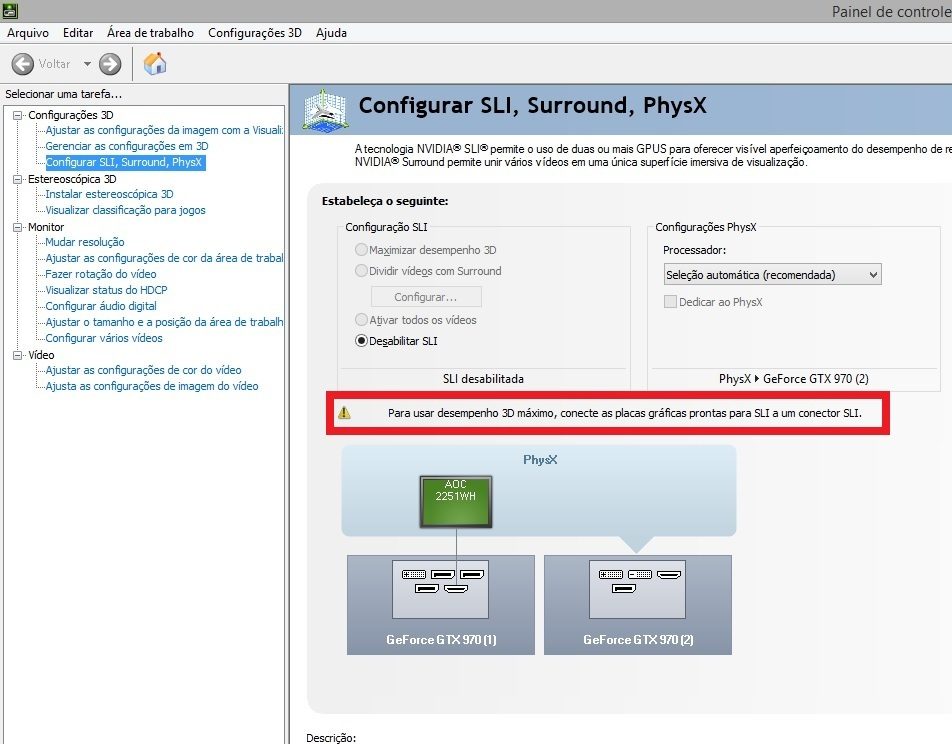This screenshot has height=744, width=952.
Task: Click the Selecionar uma tarefa... label
Action: tap(63, 94)
